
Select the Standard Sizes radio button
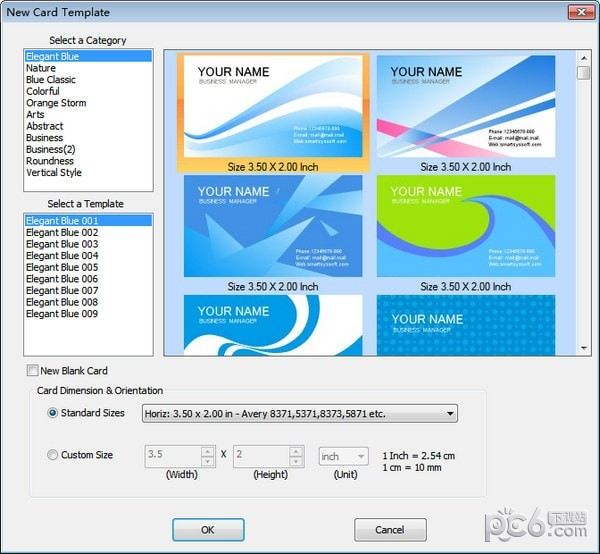point(53,413)
